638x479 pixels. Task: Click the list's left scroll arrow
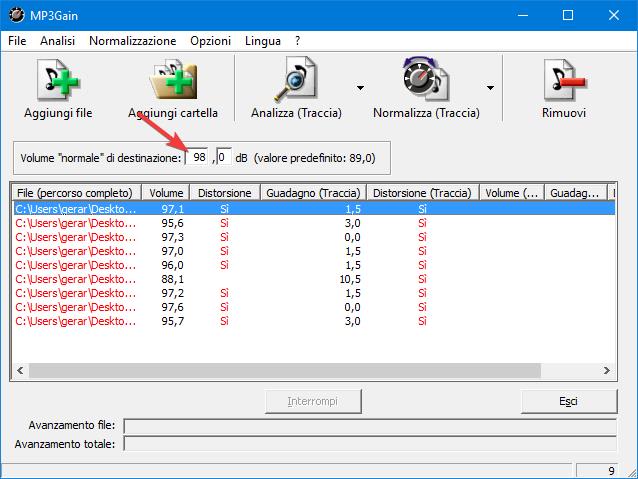point(20,370)
